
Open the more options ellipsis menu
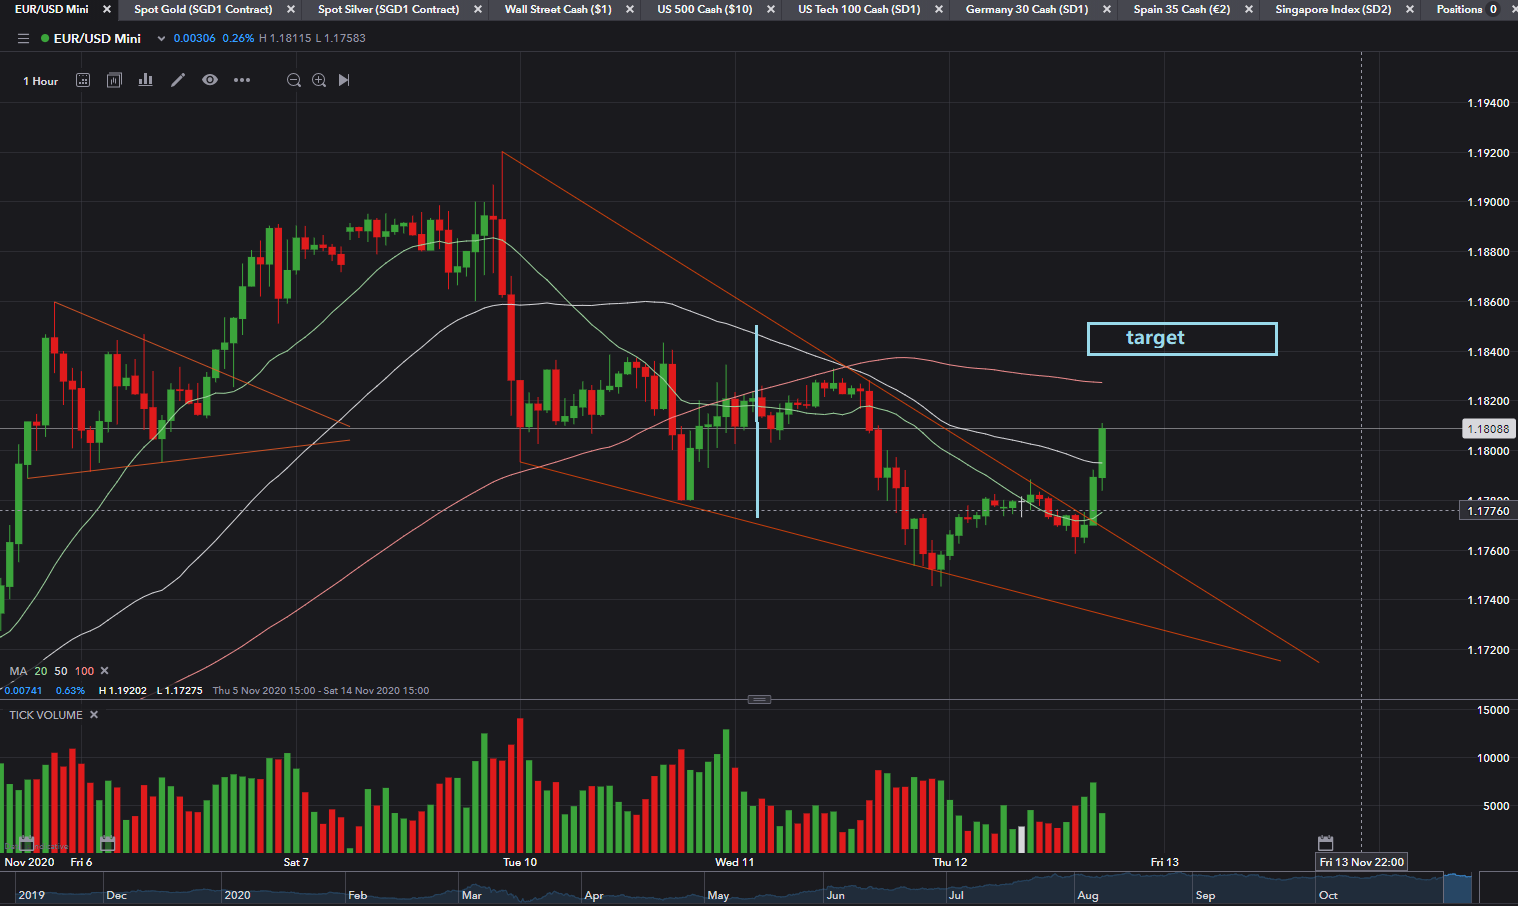point(242,80)
